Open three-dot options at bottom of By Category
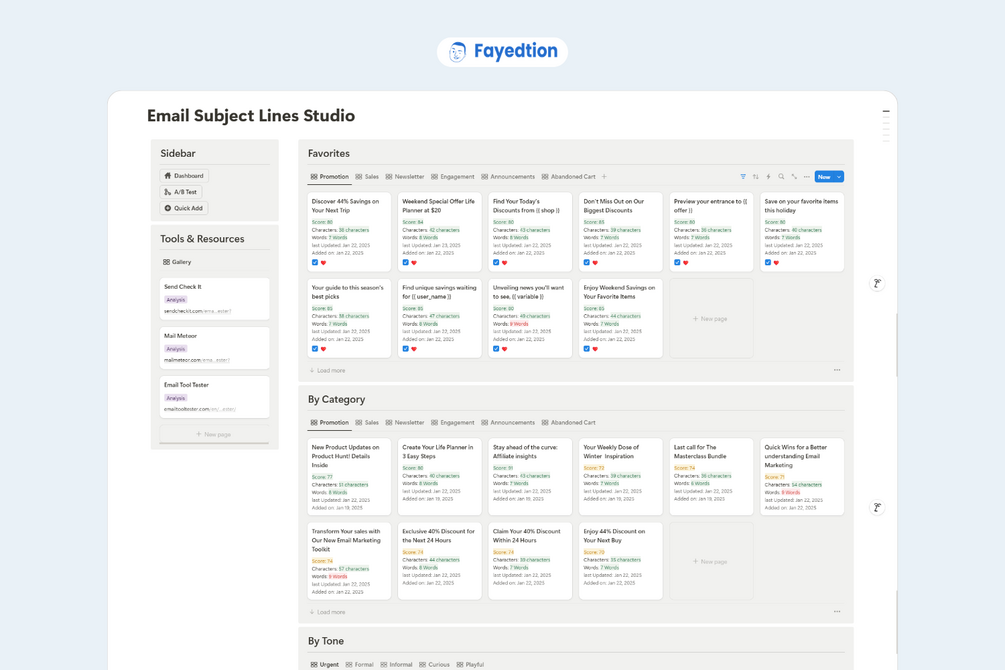This screenshot has width=1005, height=670. (x=837, y=612)
